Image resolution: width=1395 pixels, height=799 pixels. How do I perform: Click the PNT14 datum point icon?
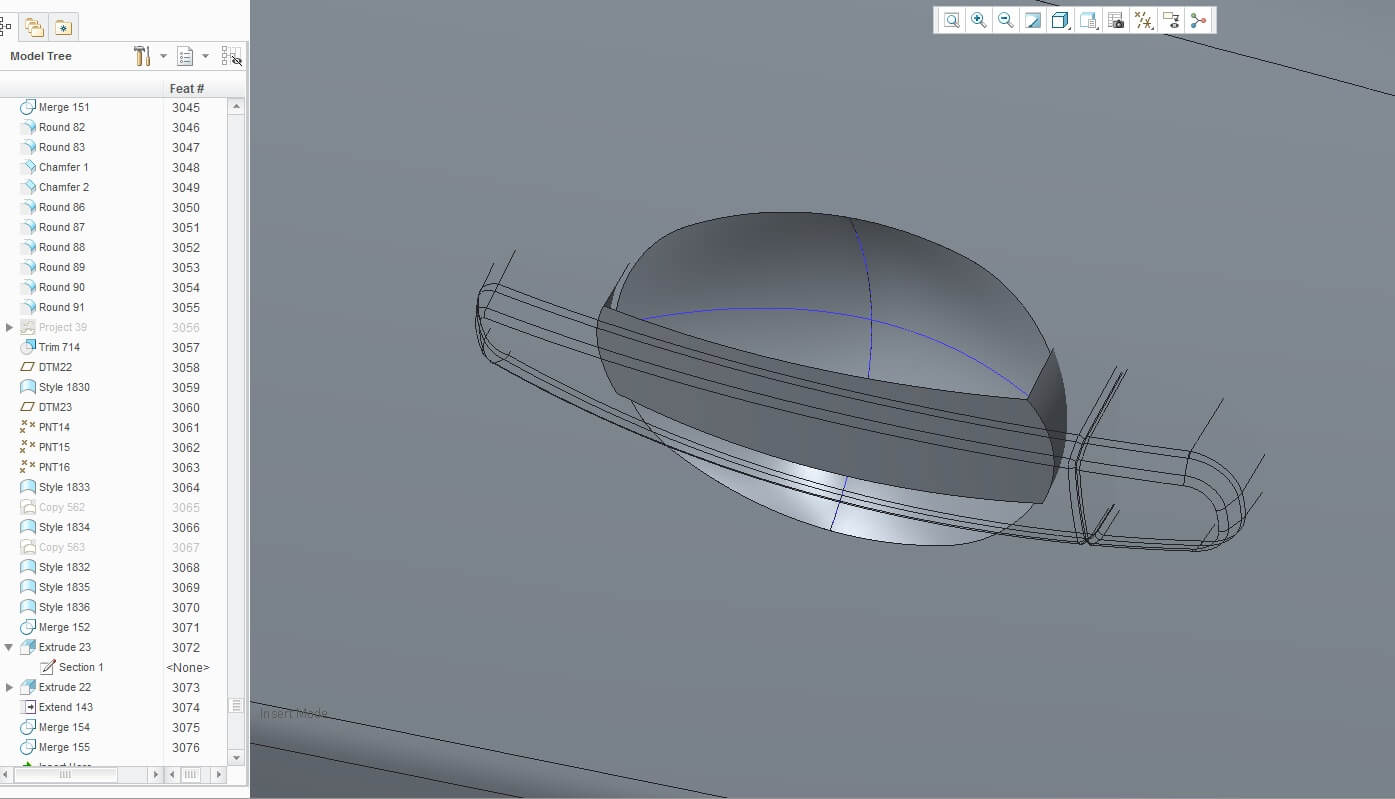point(28,427)
